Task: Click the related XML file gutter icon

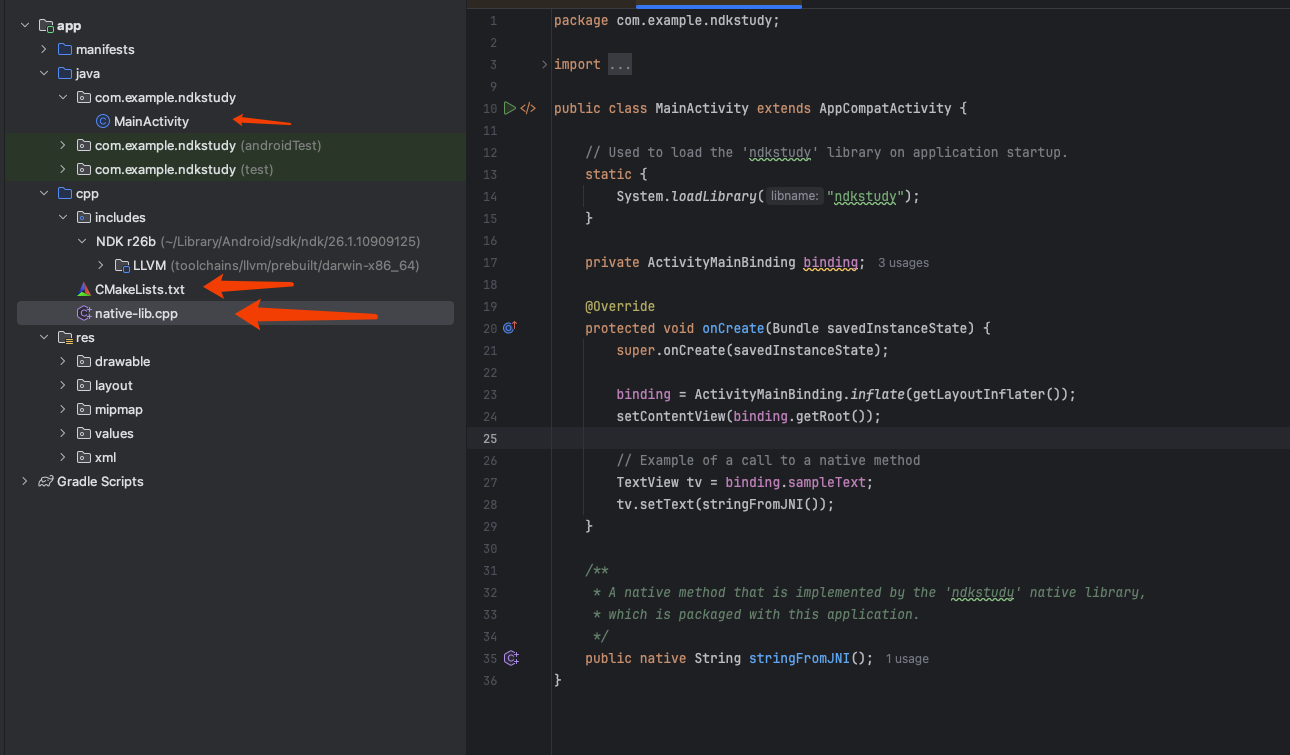Action: pos(529,108)
